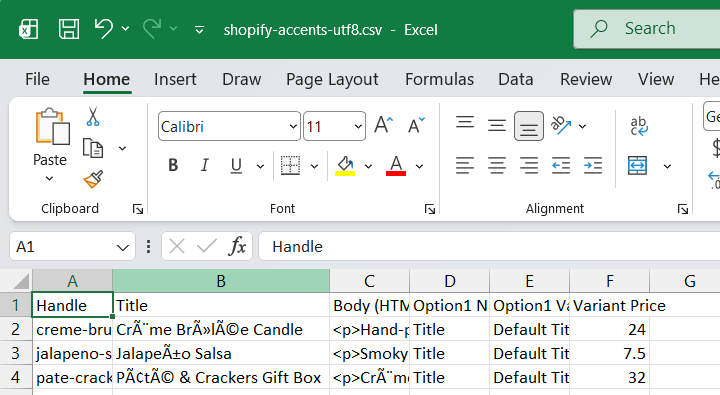This screenshot has width=720, height=395.
Task: Set Middle Align vertical alignment
Action: (497, 125)
